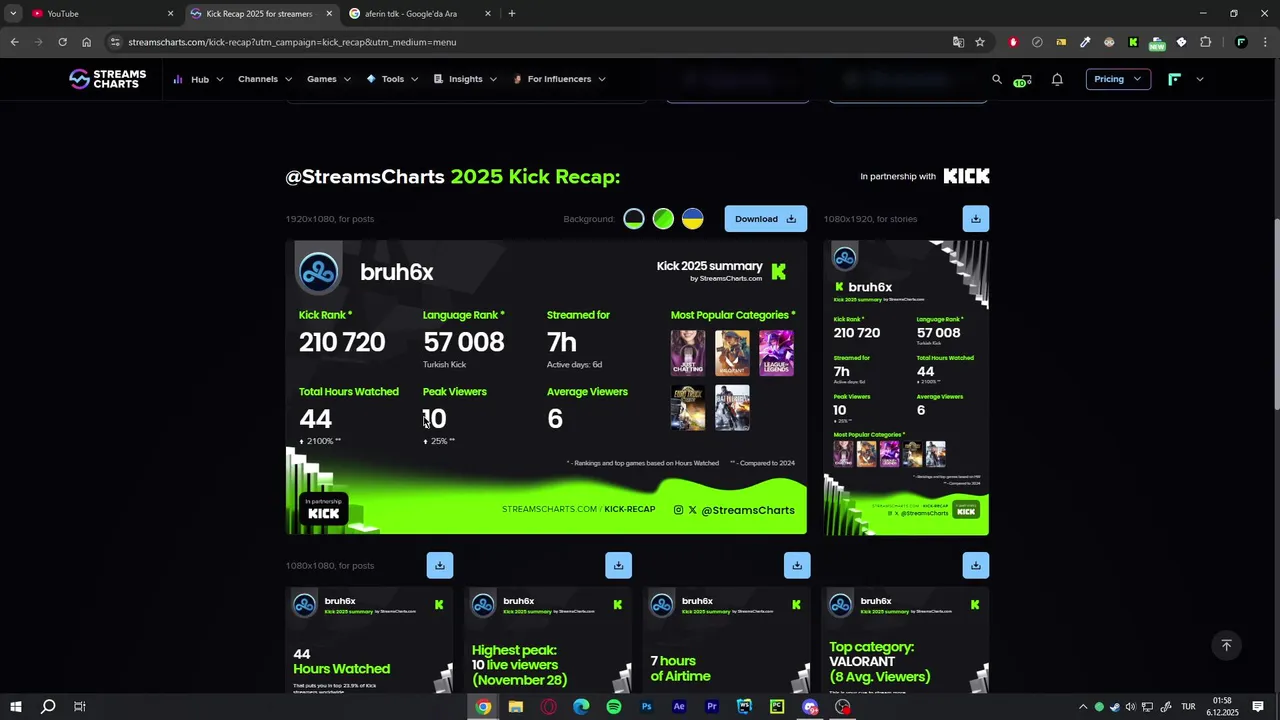Image resolution: width=1280 pixels, height=720 pixels.
Task: Open the color picker eyedropper extension
Action: [x=1085, y=42]
